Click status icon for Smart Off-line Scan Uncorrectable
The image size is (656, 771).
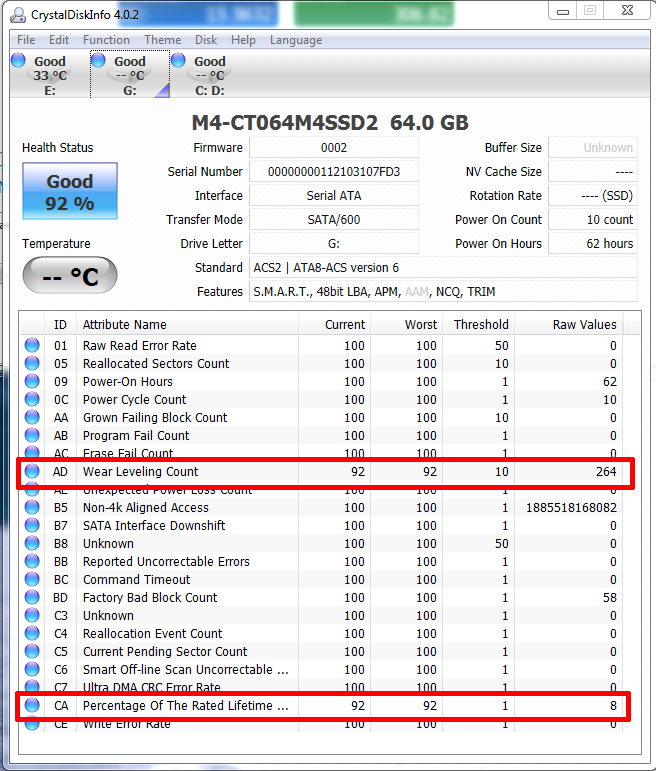(32, 669)
